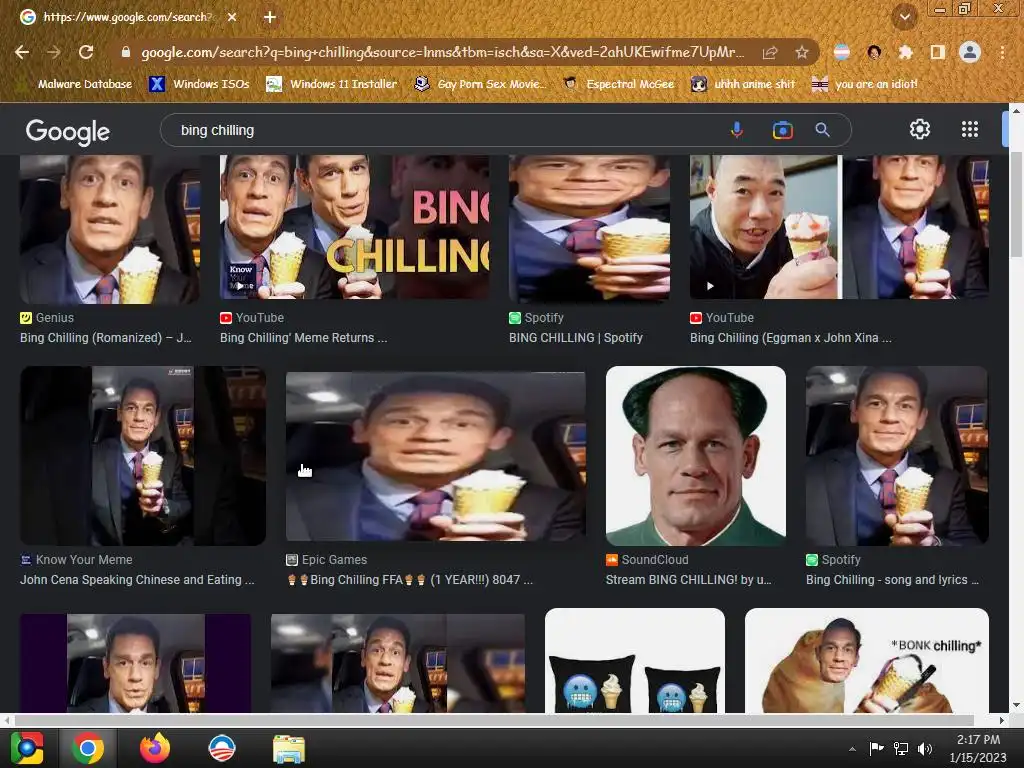Screen dimensions: 1024x768
Task: Open the extensions puzzle-piece menu
Action: pos(906,52)
